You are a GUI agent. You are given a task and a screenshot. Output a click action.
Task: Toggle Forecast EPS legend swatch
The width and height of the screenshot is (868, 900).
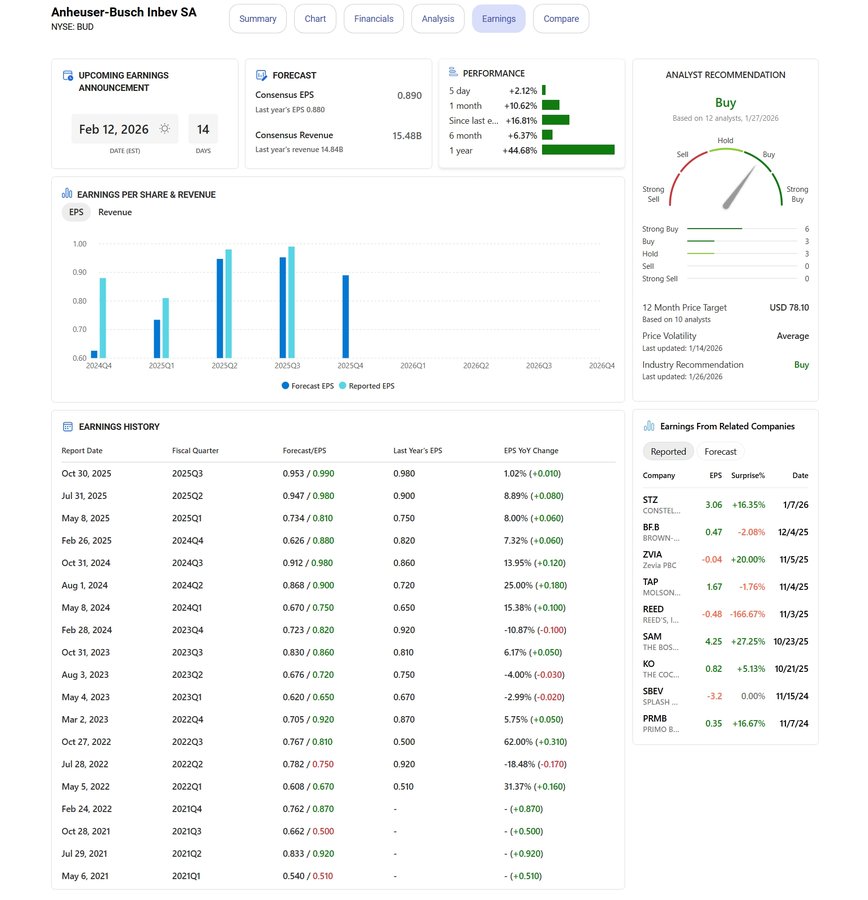click(285, 385)
